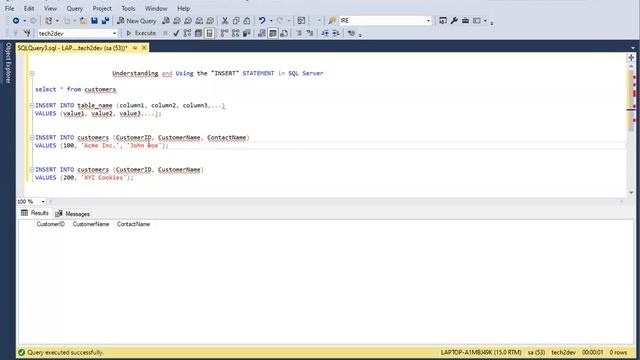Screen dimensions: 640x360
Task: Click the Paste clipboard icon
Action: click(x=247, y=20)
